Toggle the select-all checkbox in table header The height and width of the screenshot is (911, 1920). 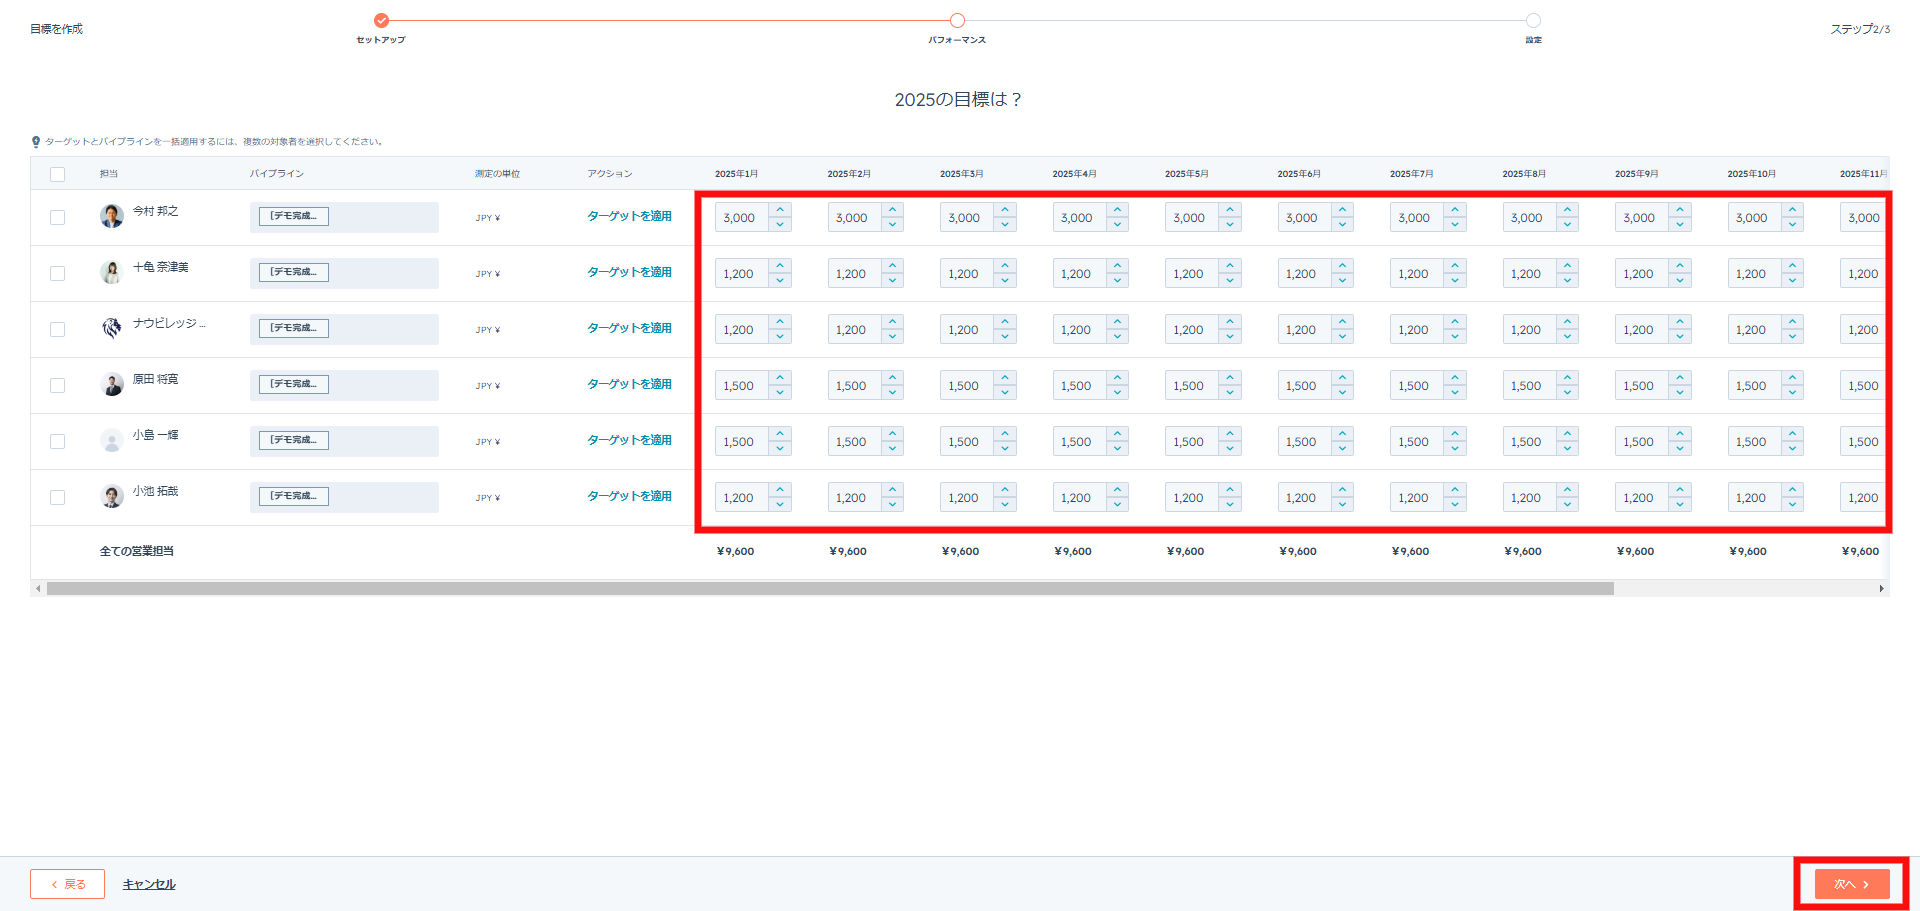[58, 174]
